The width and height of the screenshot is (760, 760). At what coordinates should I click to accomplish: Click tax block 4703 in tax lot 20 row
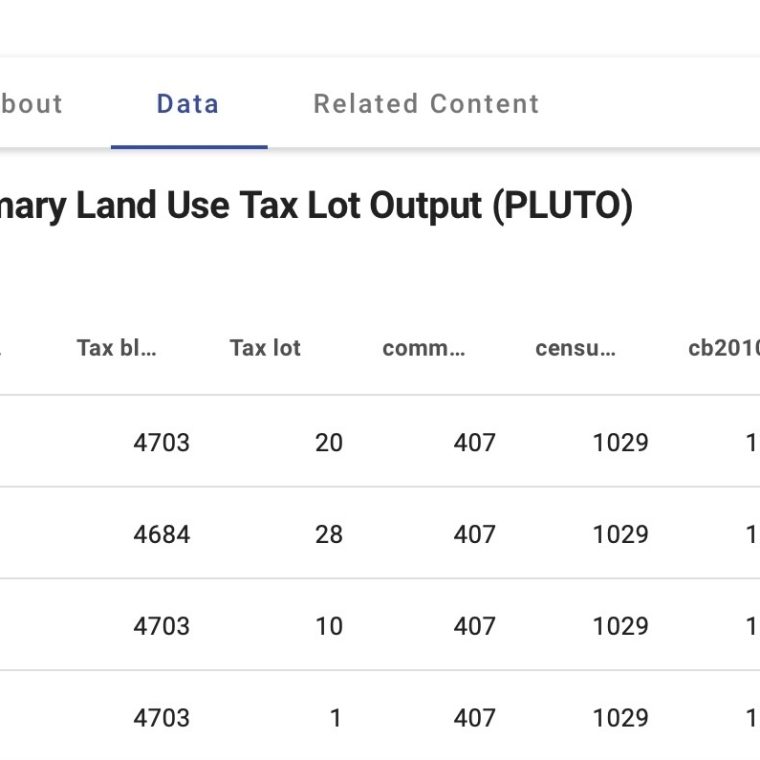161,442
